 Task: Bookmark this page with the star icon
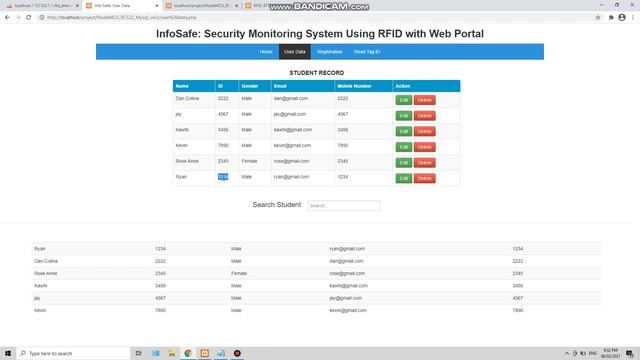click(x=598, y=18)
